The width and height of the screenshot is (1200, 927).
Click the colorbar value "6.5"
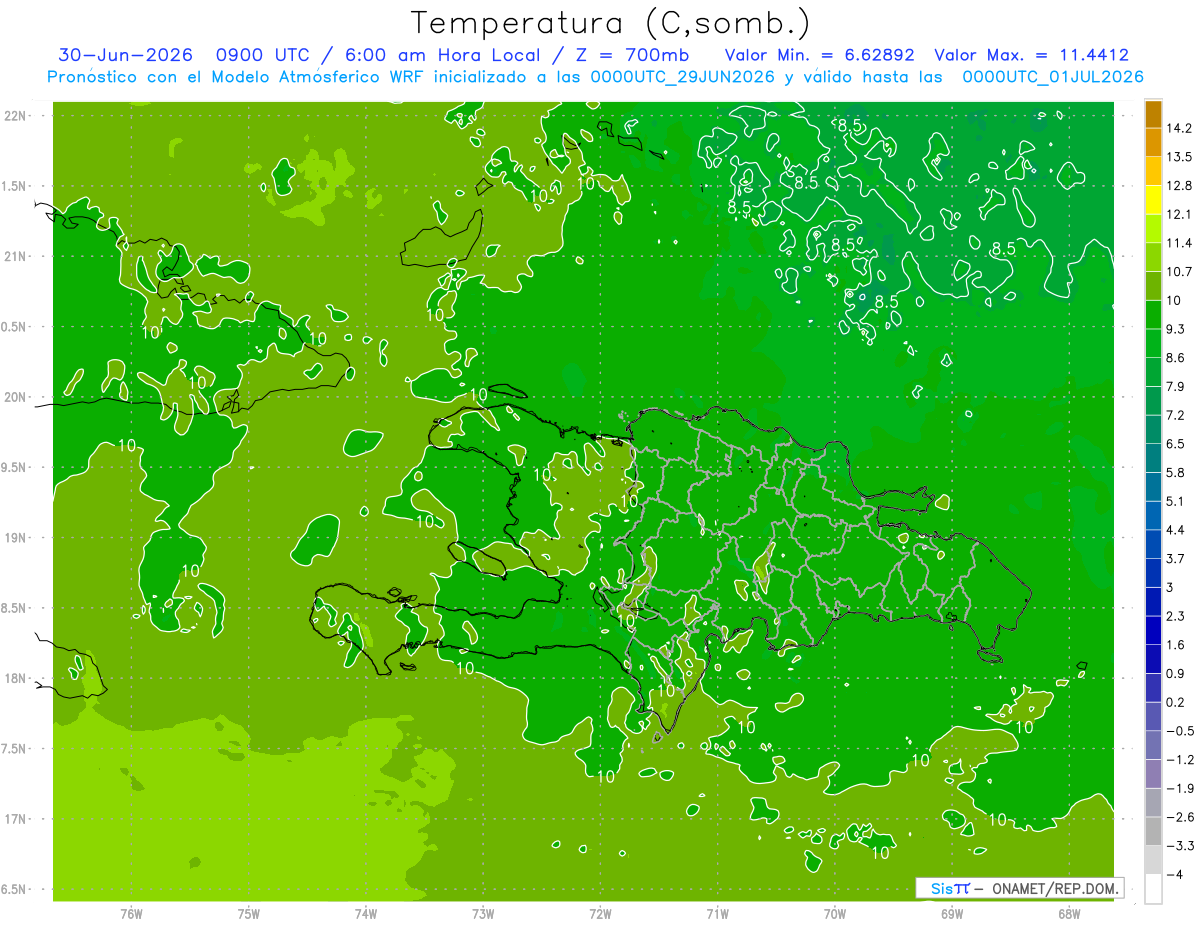(1177, 444)
